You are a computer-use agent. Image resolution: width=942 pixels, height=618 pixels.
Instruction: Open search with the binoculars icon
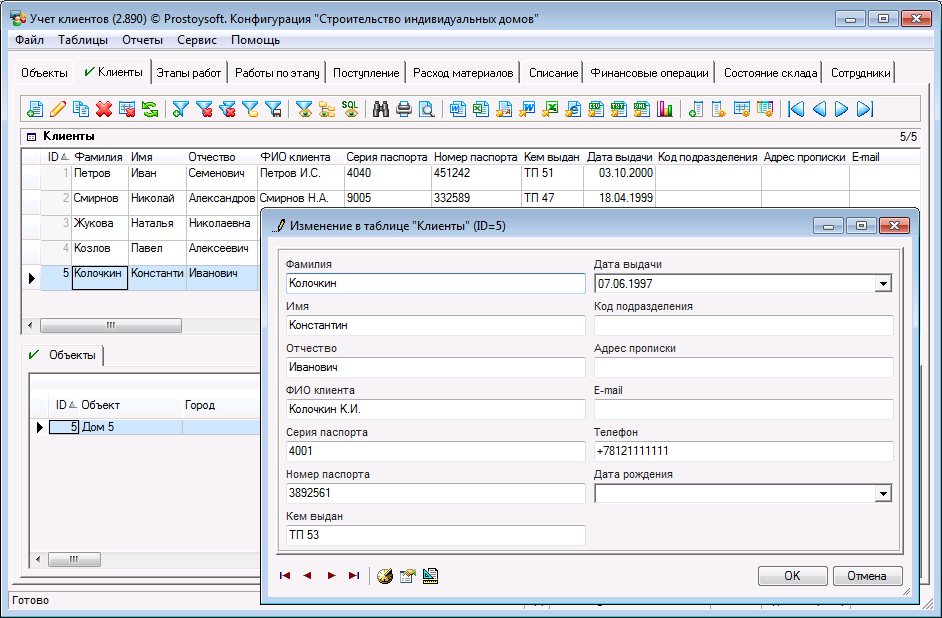click(x=381, y=109)
